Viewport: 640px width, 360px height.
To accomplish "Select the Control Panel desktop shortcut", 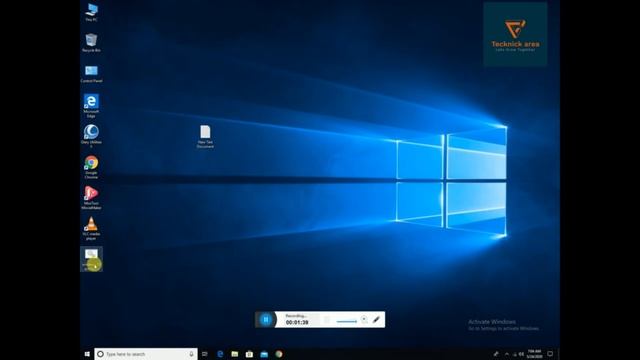I will point(91,74).
